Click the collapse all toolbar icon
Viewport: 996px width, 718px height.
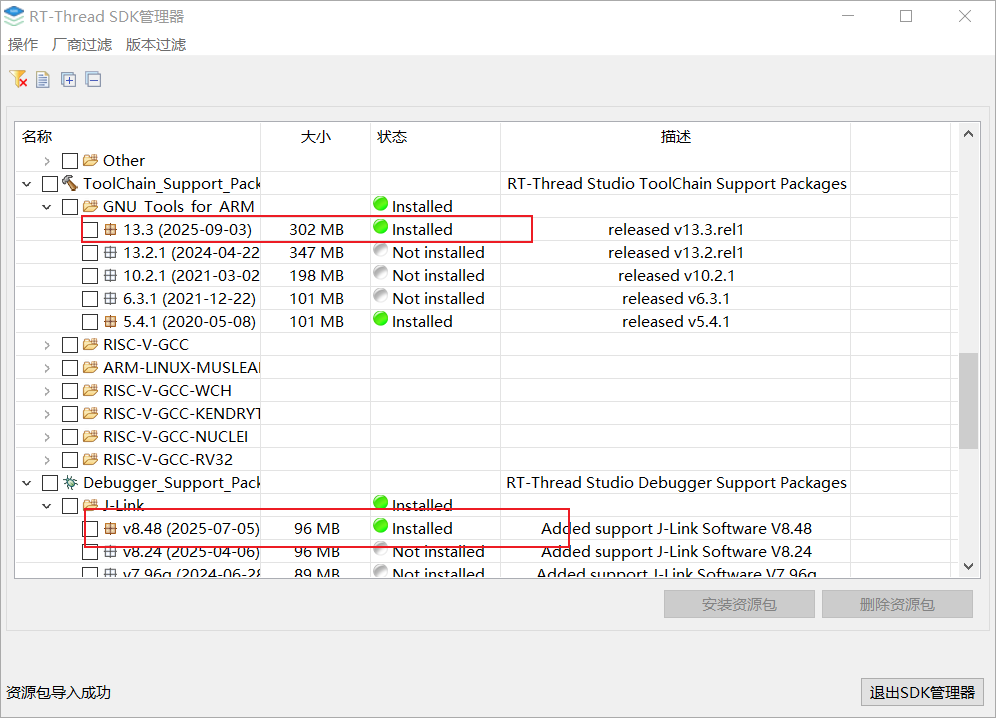click(93, 79)
